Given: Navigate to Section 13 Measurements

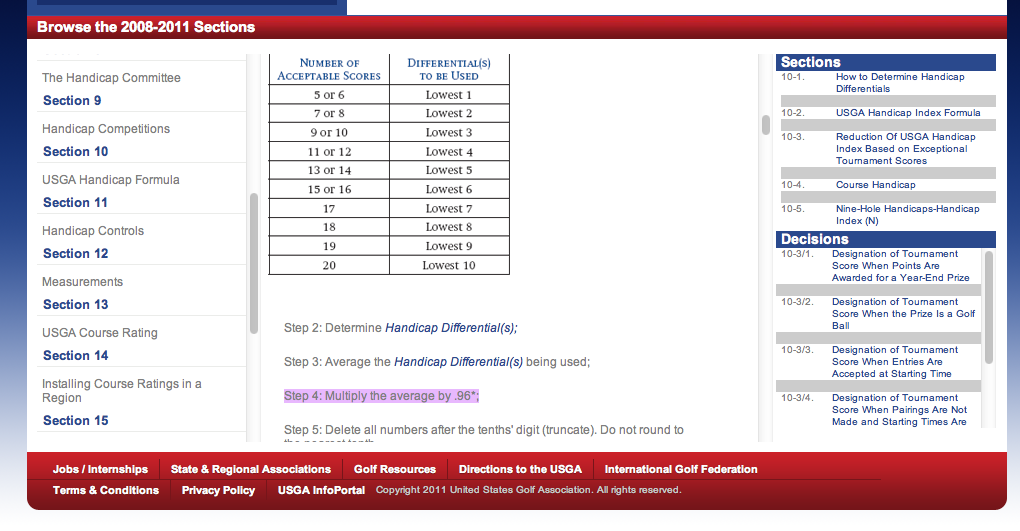Looking at the screenshot, I should click(x=75, y=304).
